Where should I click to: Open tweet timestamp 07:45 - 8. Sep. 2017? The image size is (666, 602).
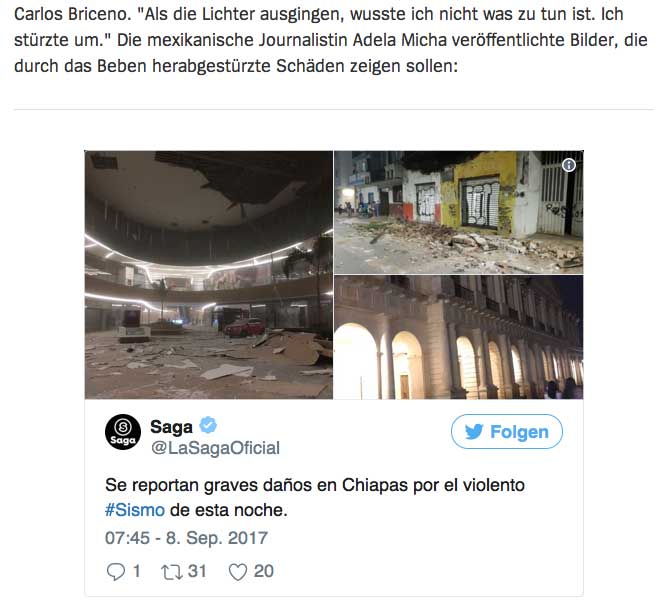[186, 538]
